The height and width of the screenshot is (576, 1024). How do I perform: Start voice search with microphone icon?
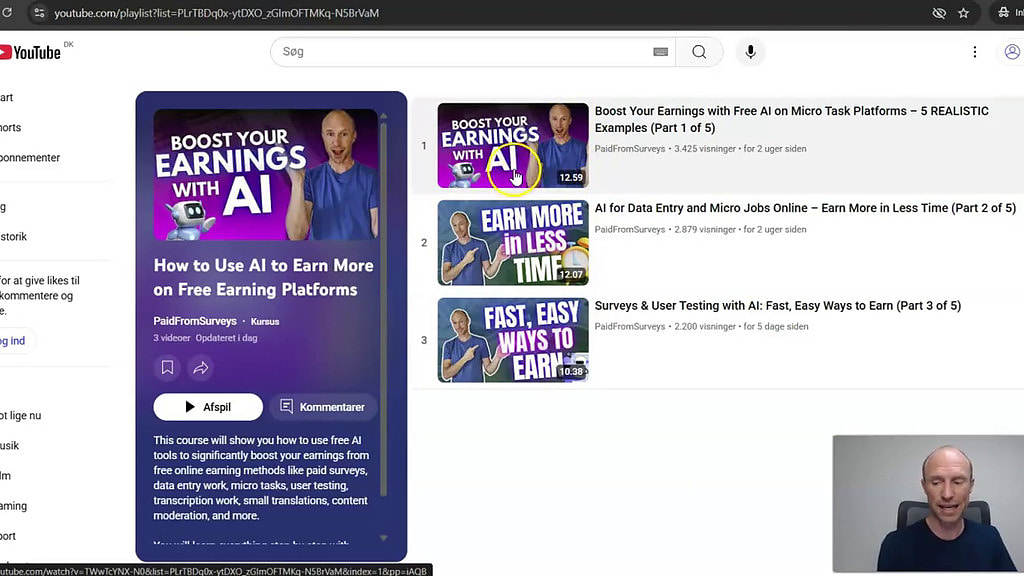750,52
